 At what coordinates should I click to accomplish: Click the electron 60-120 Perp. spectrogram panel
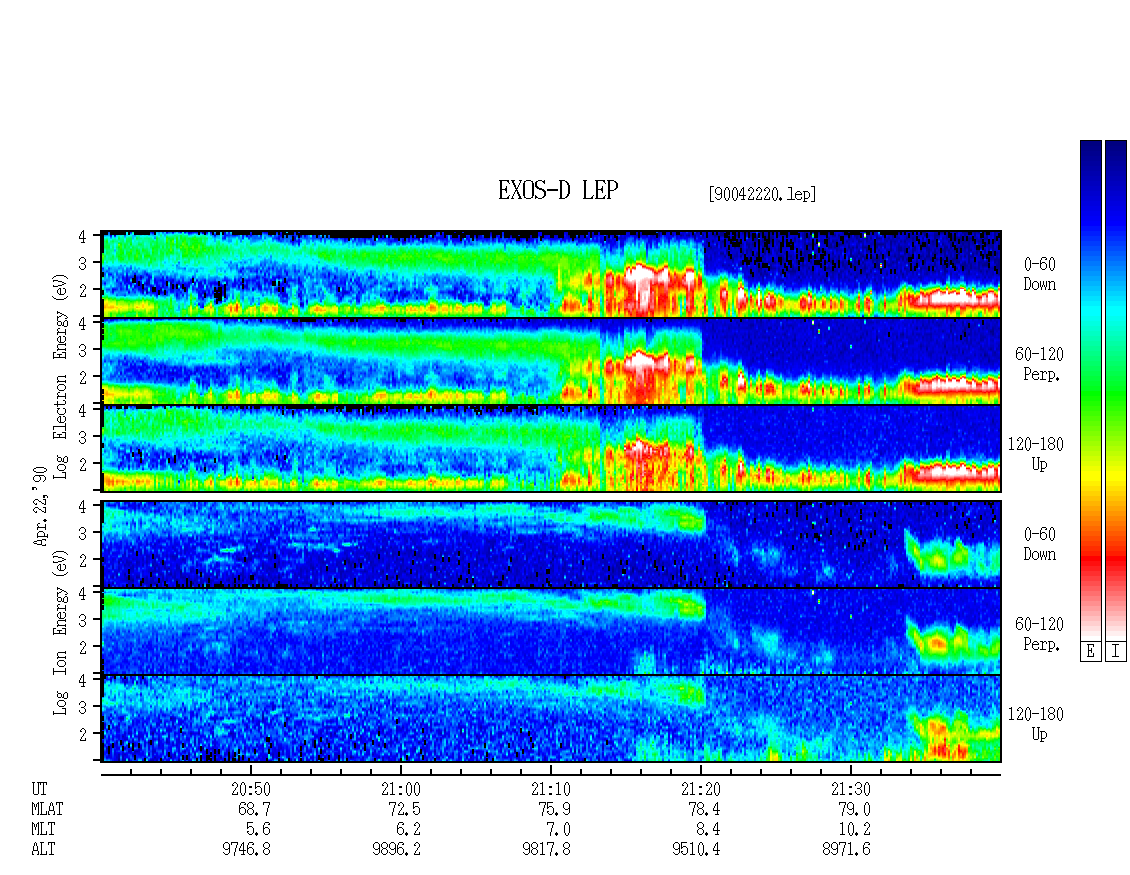(551, 361)
